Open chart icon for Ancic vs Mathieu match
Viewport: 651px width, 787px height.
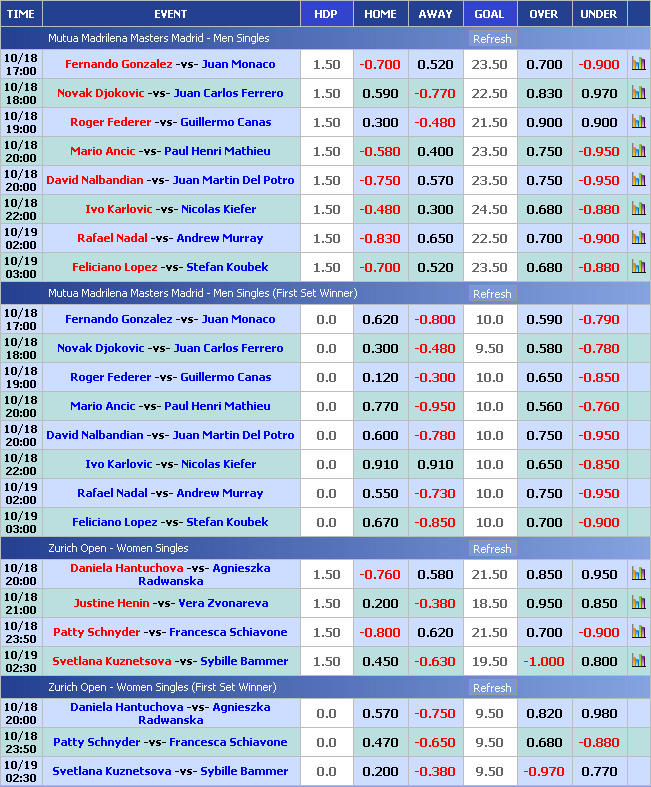coord(638,151)
